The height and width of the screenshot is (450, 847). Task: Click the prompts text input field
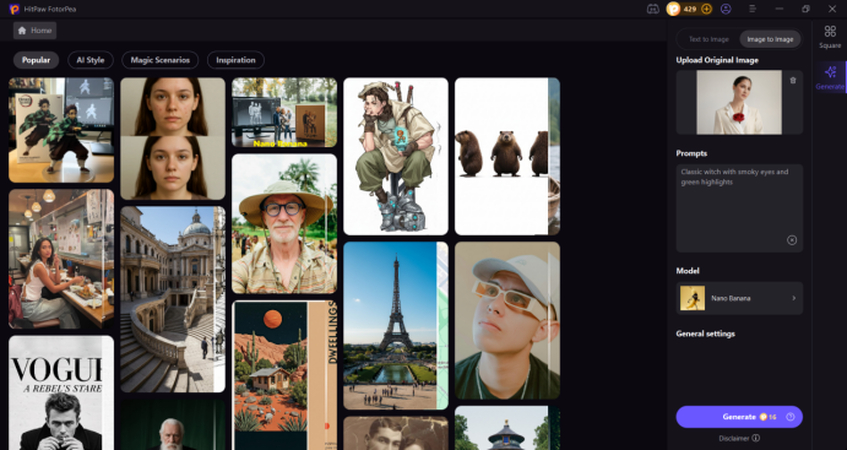point(740,208)
